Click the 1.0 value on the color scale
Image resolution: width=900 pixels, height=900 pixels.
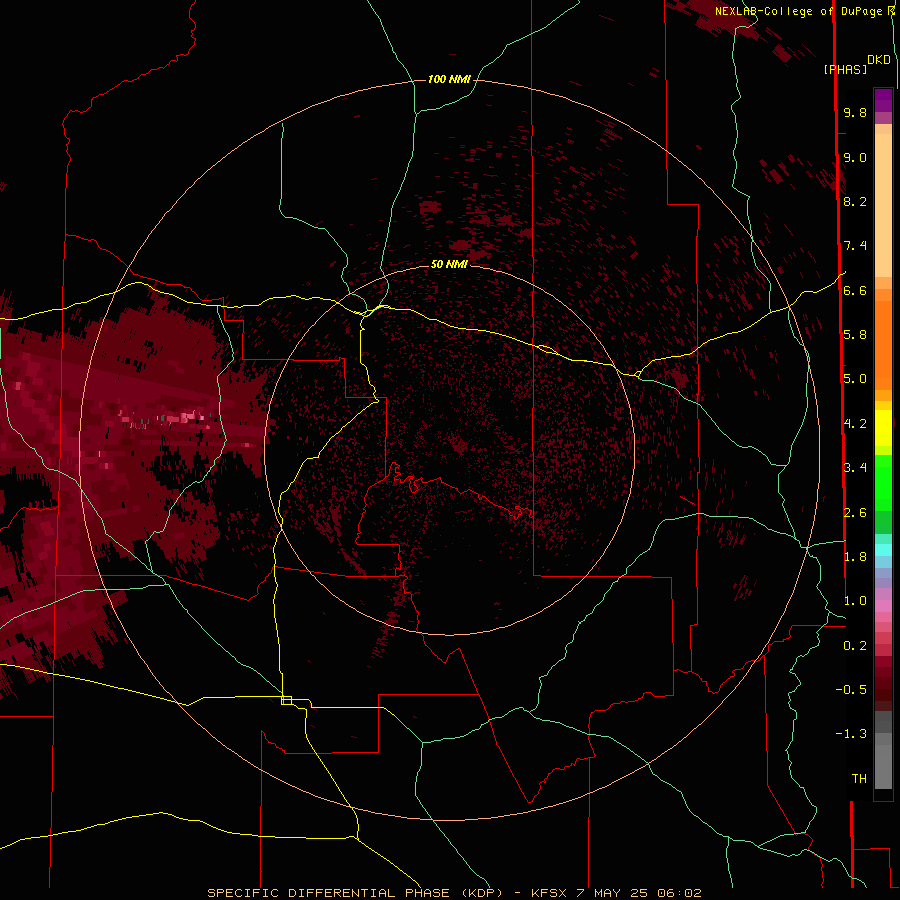855,601
